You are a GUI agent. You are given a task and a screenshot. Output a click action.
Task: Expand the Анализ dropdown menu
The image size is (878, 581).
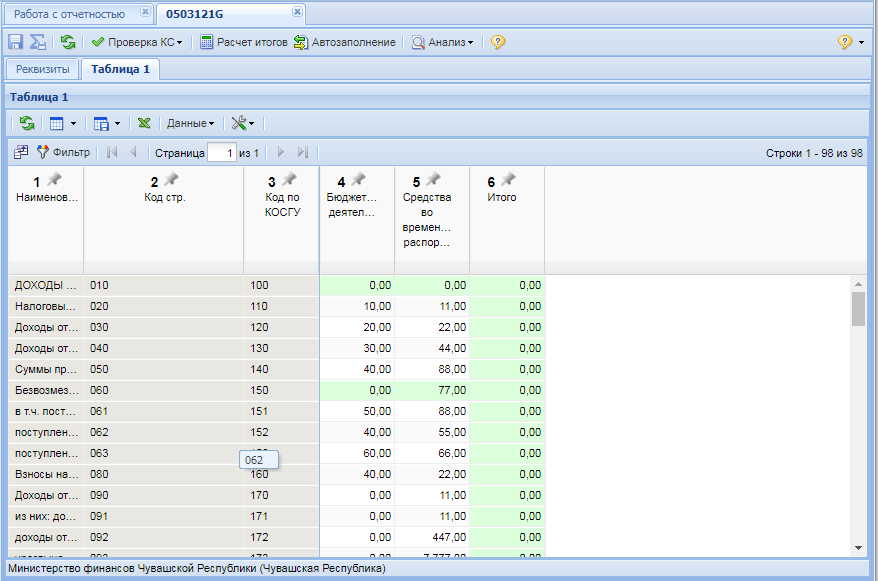click(x=443, y=42)
